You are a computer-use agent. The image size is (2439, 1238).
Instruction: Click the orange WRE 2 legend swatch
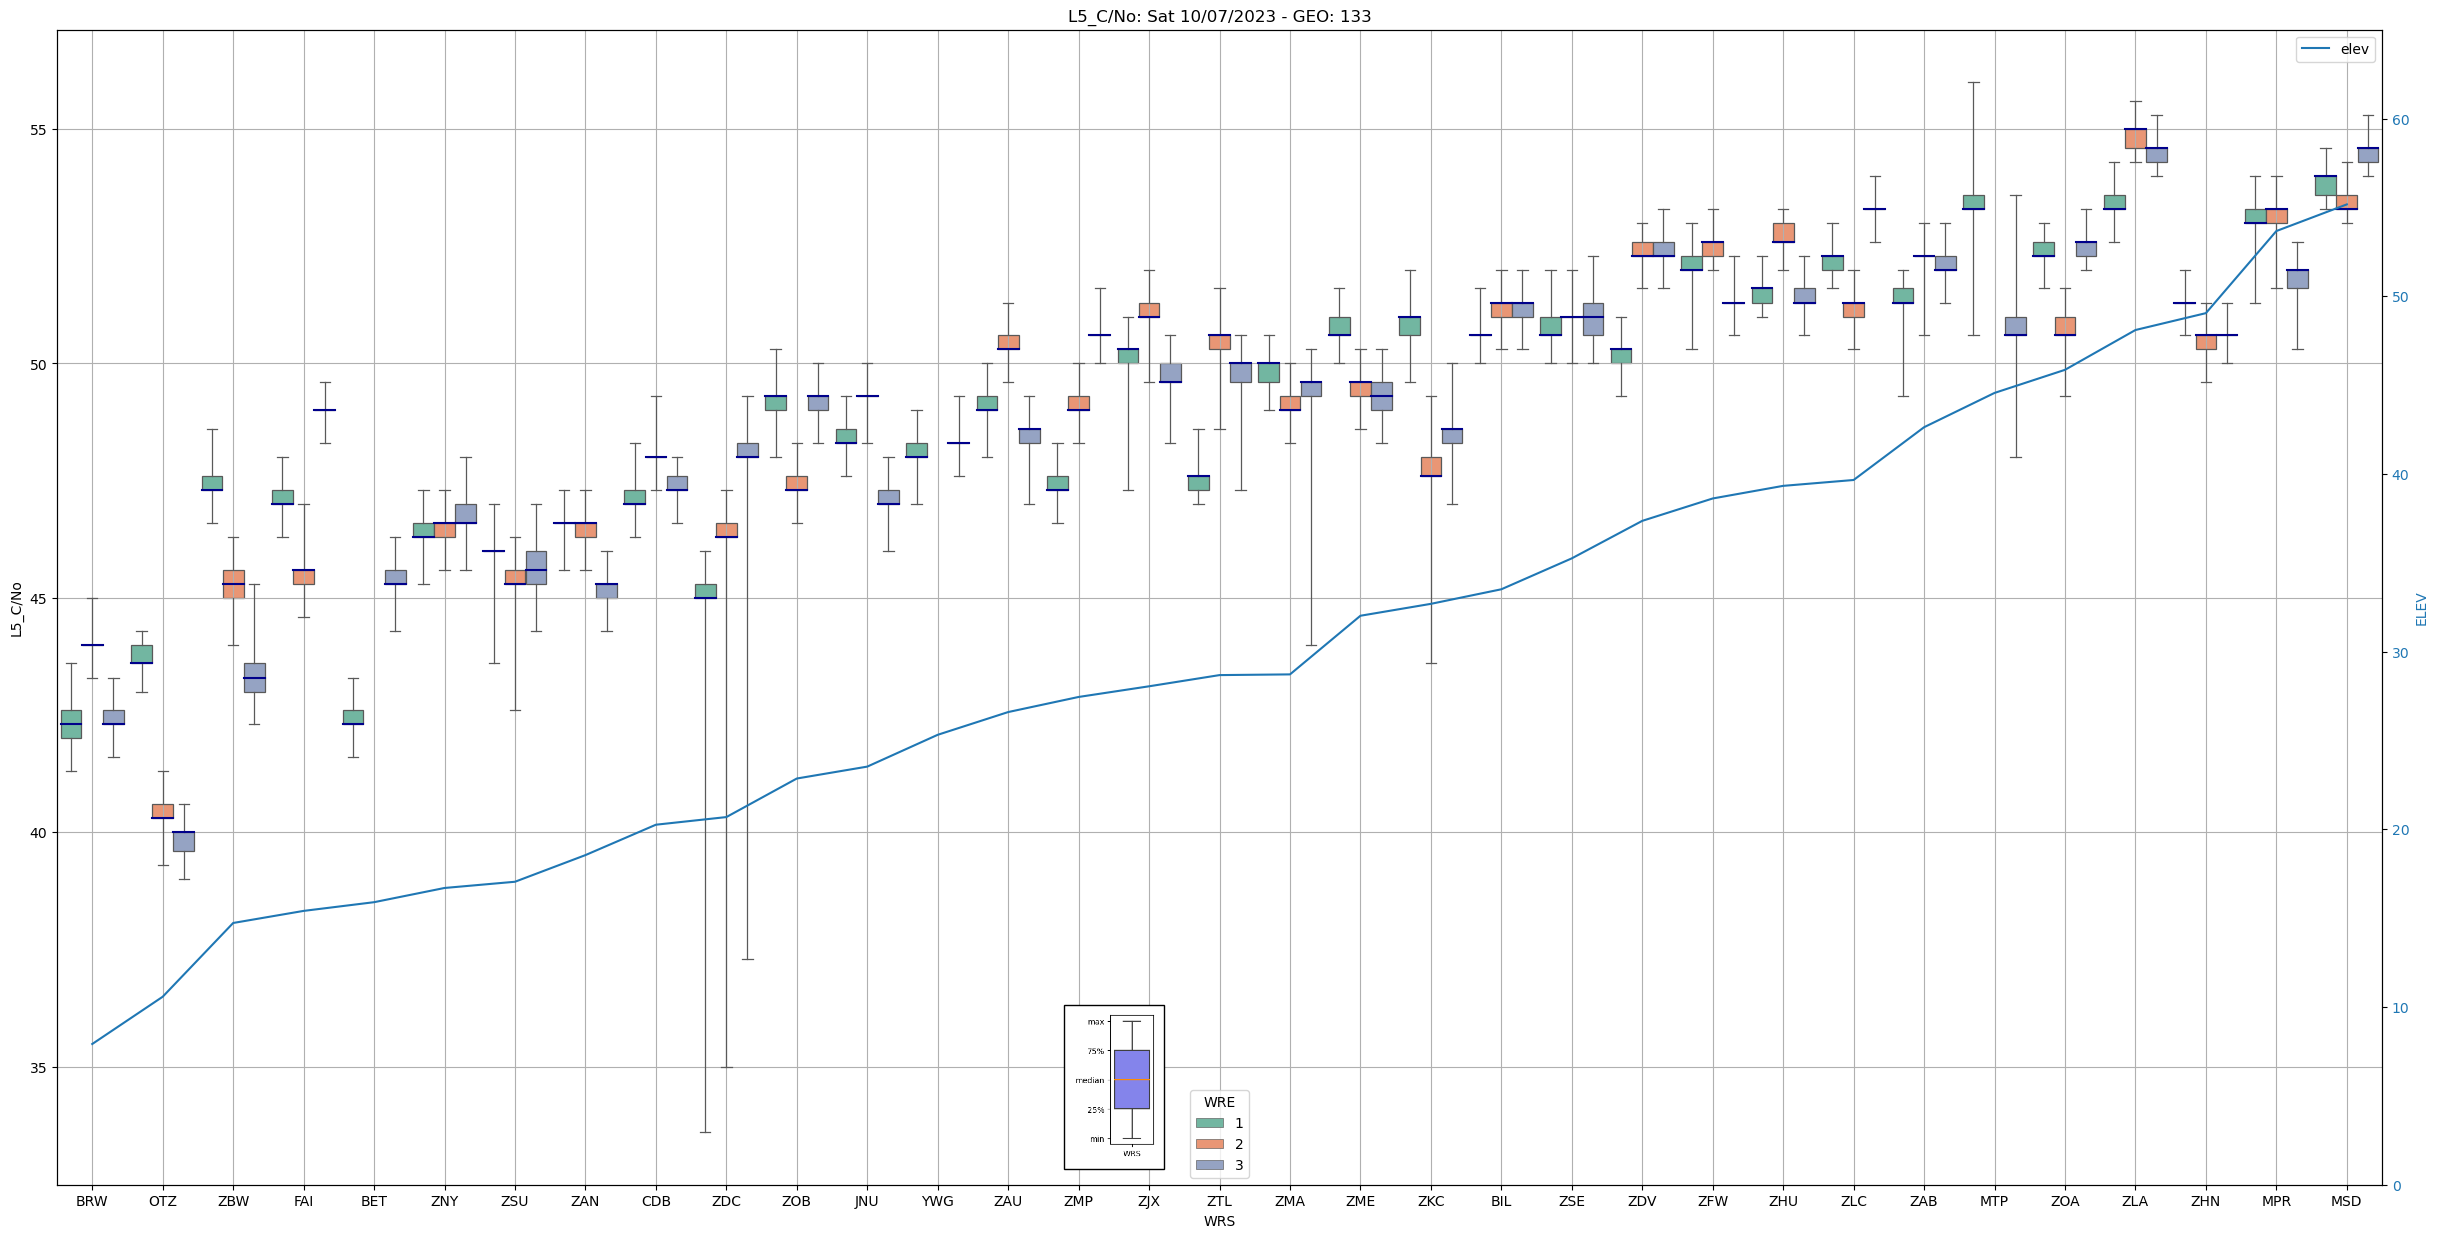coord(1209,1144)
